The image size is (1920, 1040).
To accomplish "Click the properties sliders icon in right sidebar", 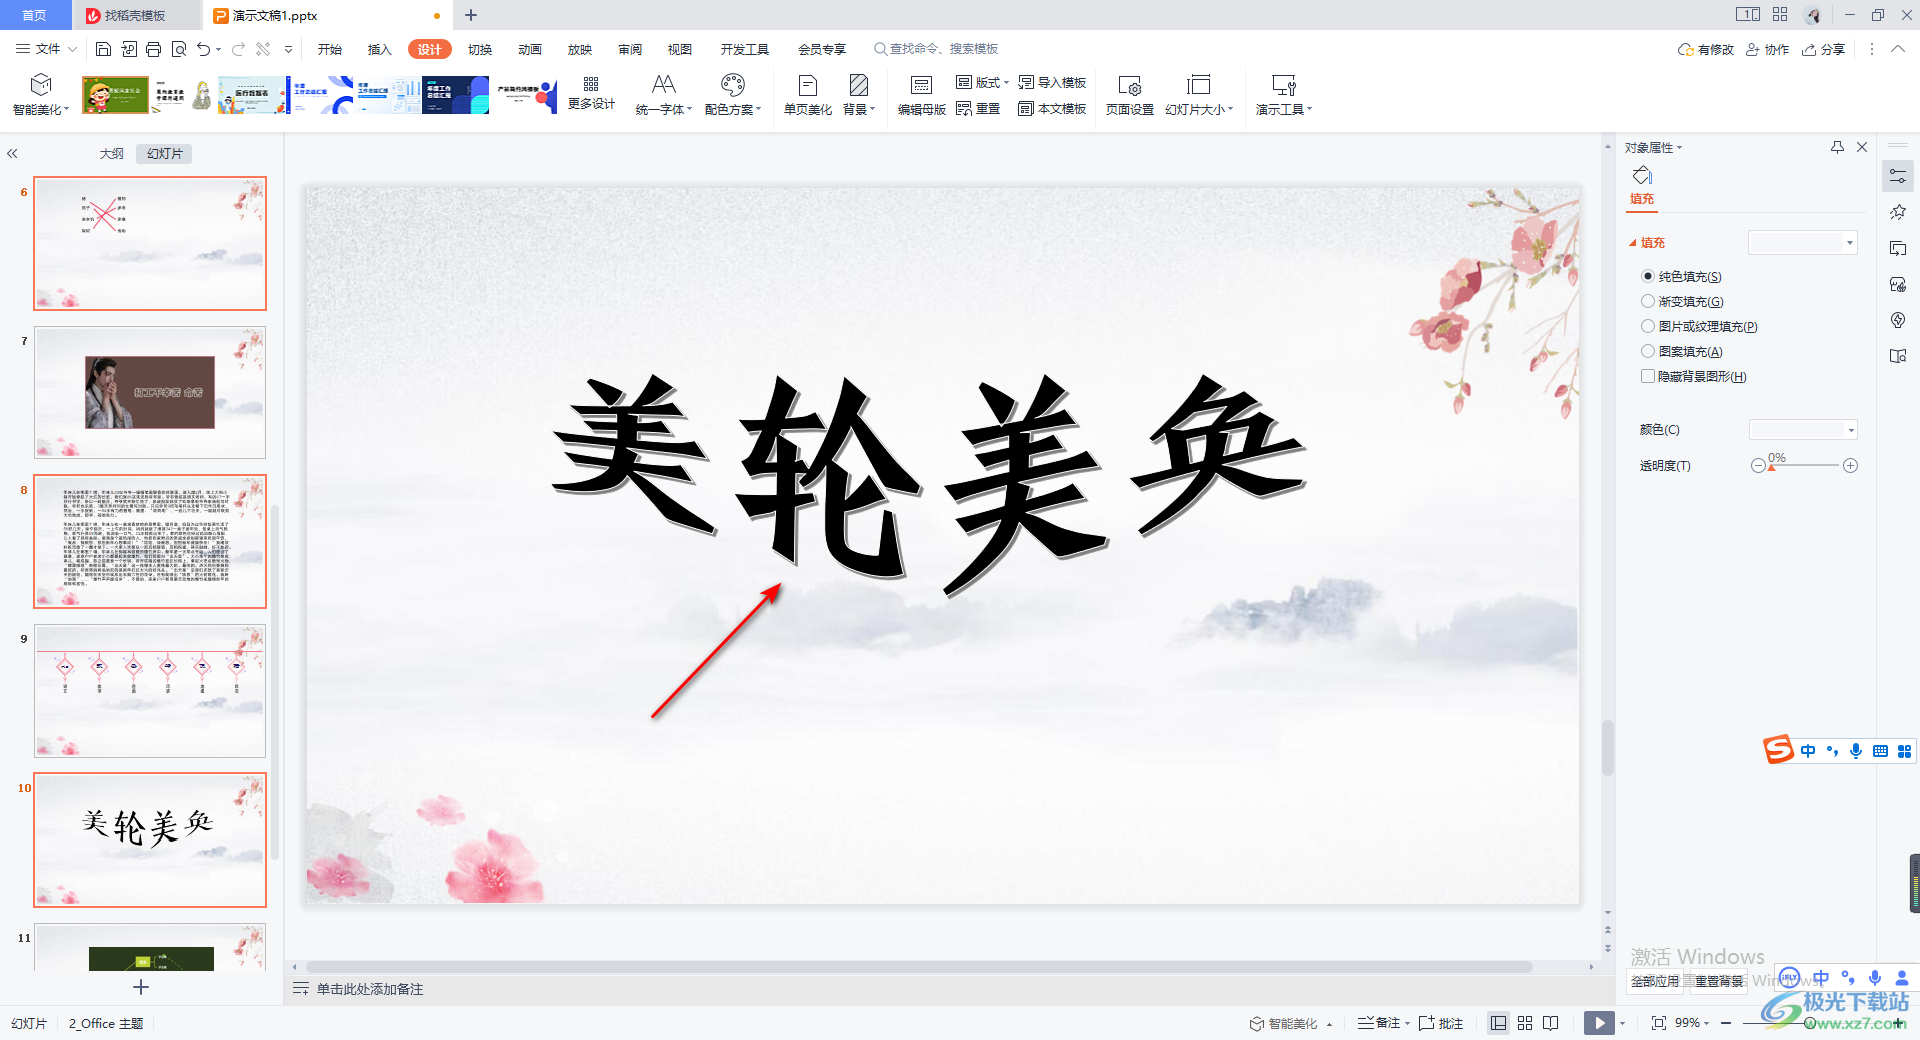I will (x=1898, y=176).
